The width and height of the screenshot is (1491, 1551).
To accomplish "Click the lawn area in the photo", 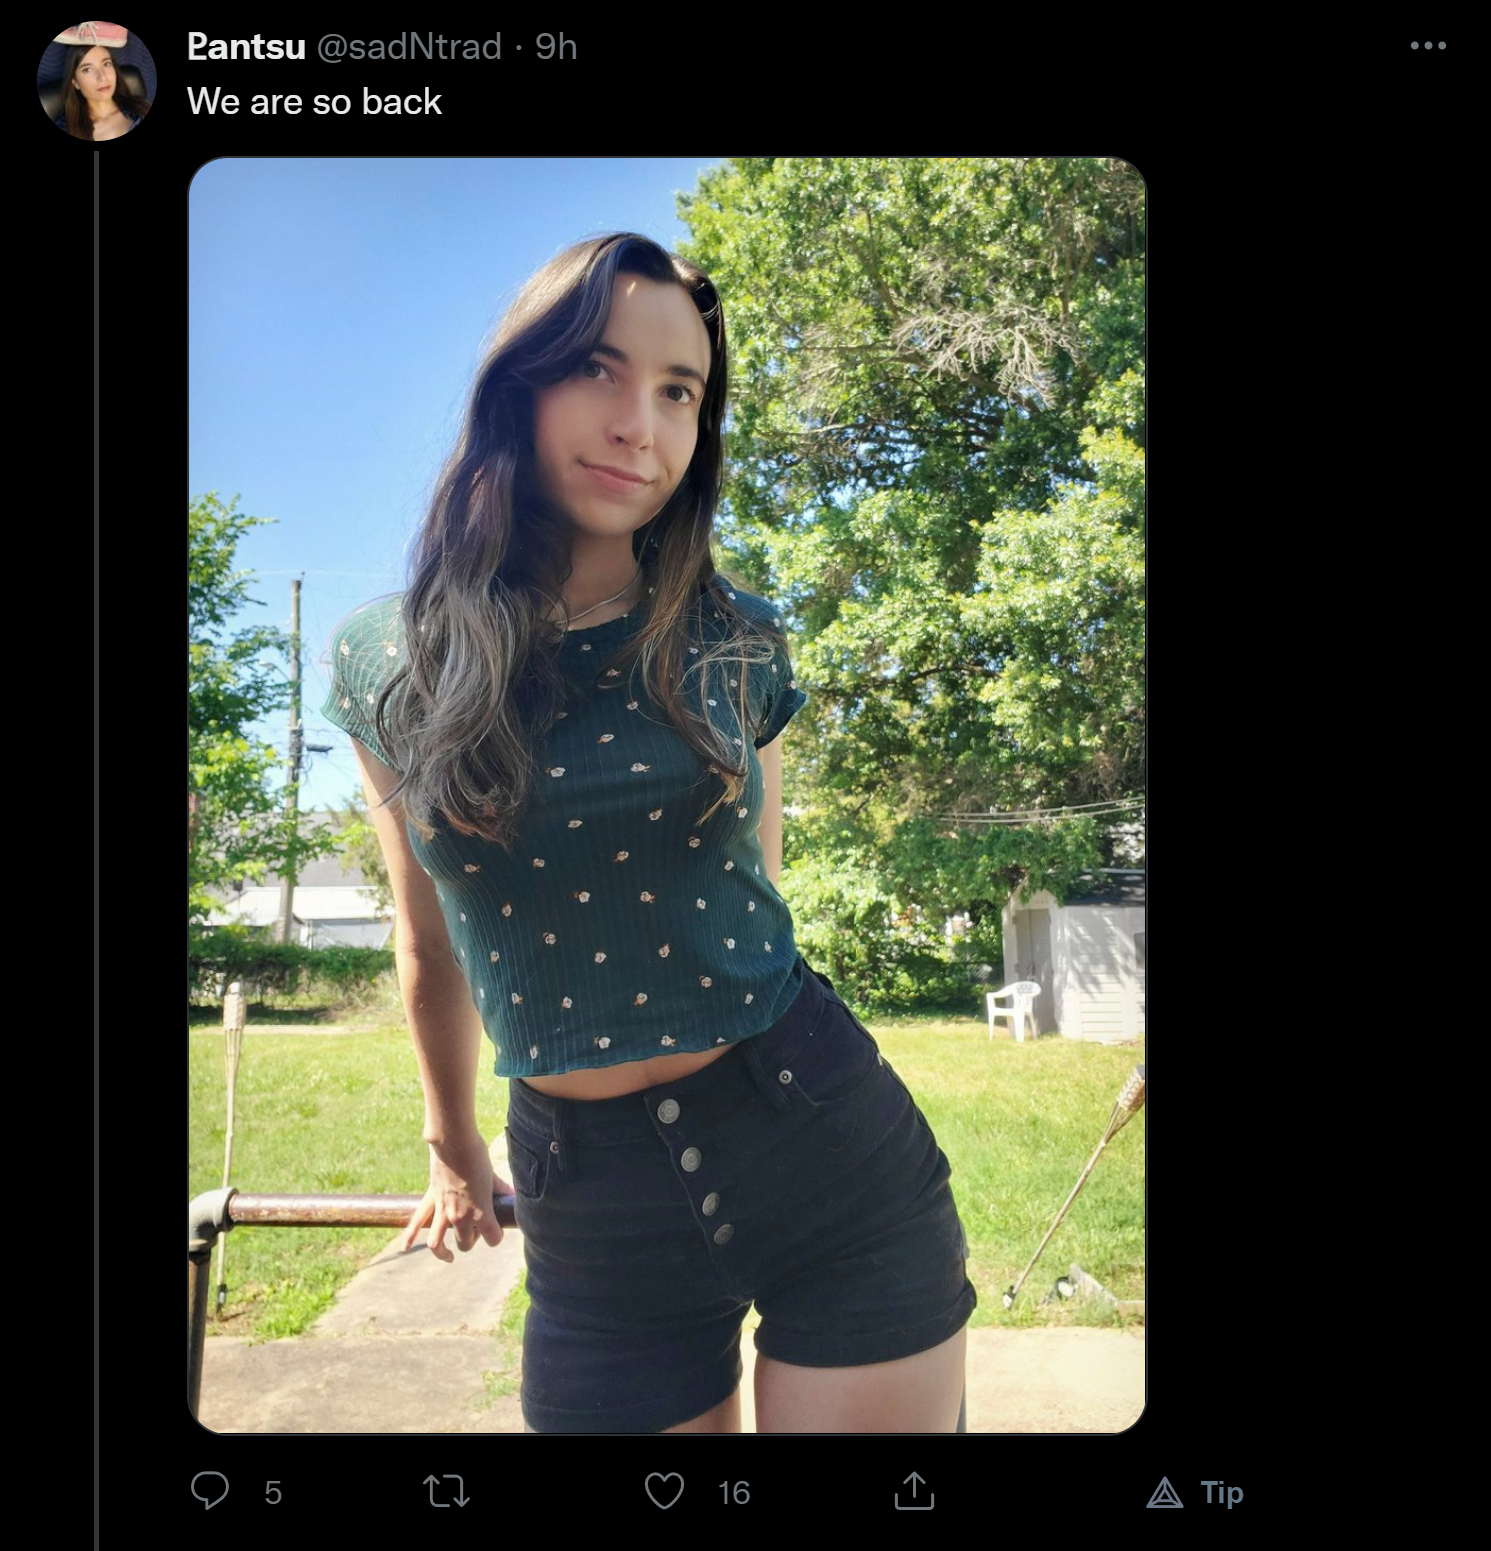I will point(1040,1150).
